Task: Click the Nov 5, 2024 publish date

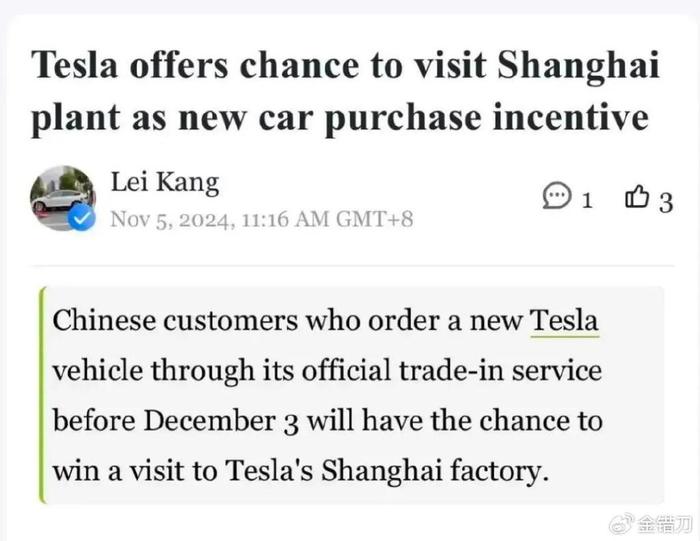Action: click(x=172, y=220)
